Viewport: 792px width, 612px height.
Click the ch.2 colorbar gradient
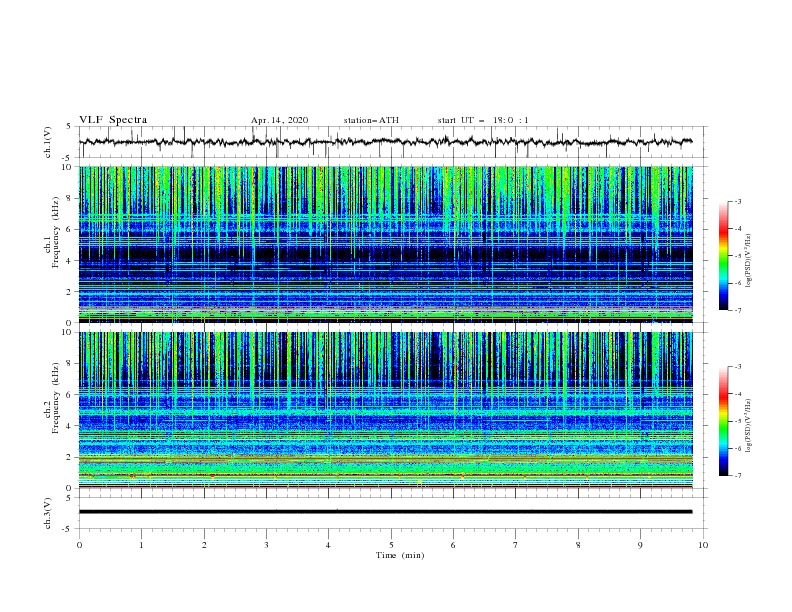click(x=723, y=421)
